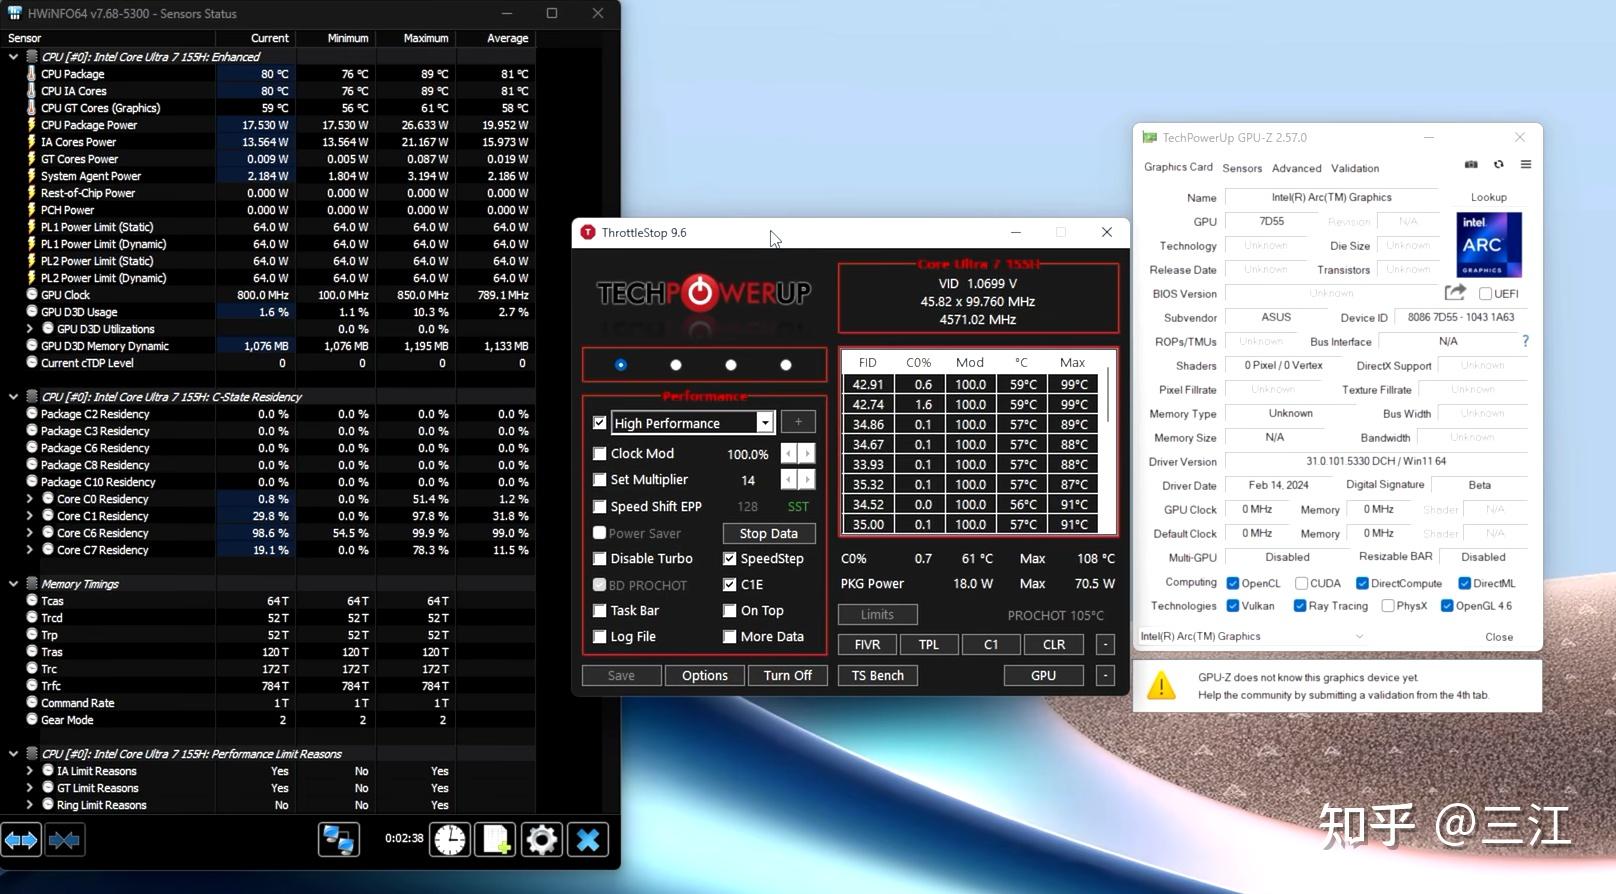Select the second ThrottleStop profile radio button
This screenshot has width=1616, height=894.
pos(676,365)
